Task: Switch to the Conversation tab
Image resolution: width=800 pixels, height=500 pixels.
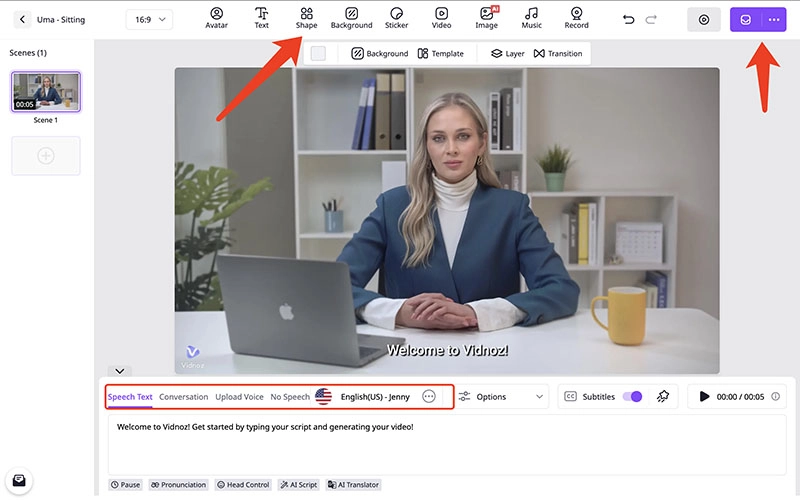Action: (183, 397)
